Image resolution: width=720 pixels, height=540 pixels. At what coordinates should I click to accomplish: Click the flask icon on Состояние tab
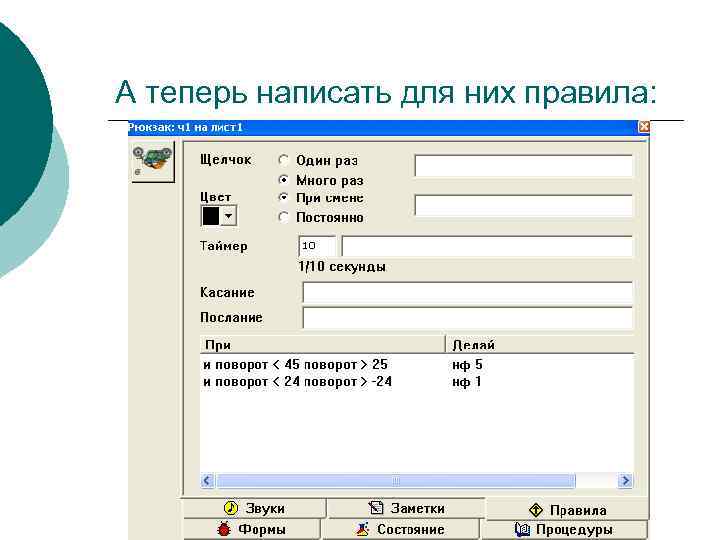click(363, 529)
